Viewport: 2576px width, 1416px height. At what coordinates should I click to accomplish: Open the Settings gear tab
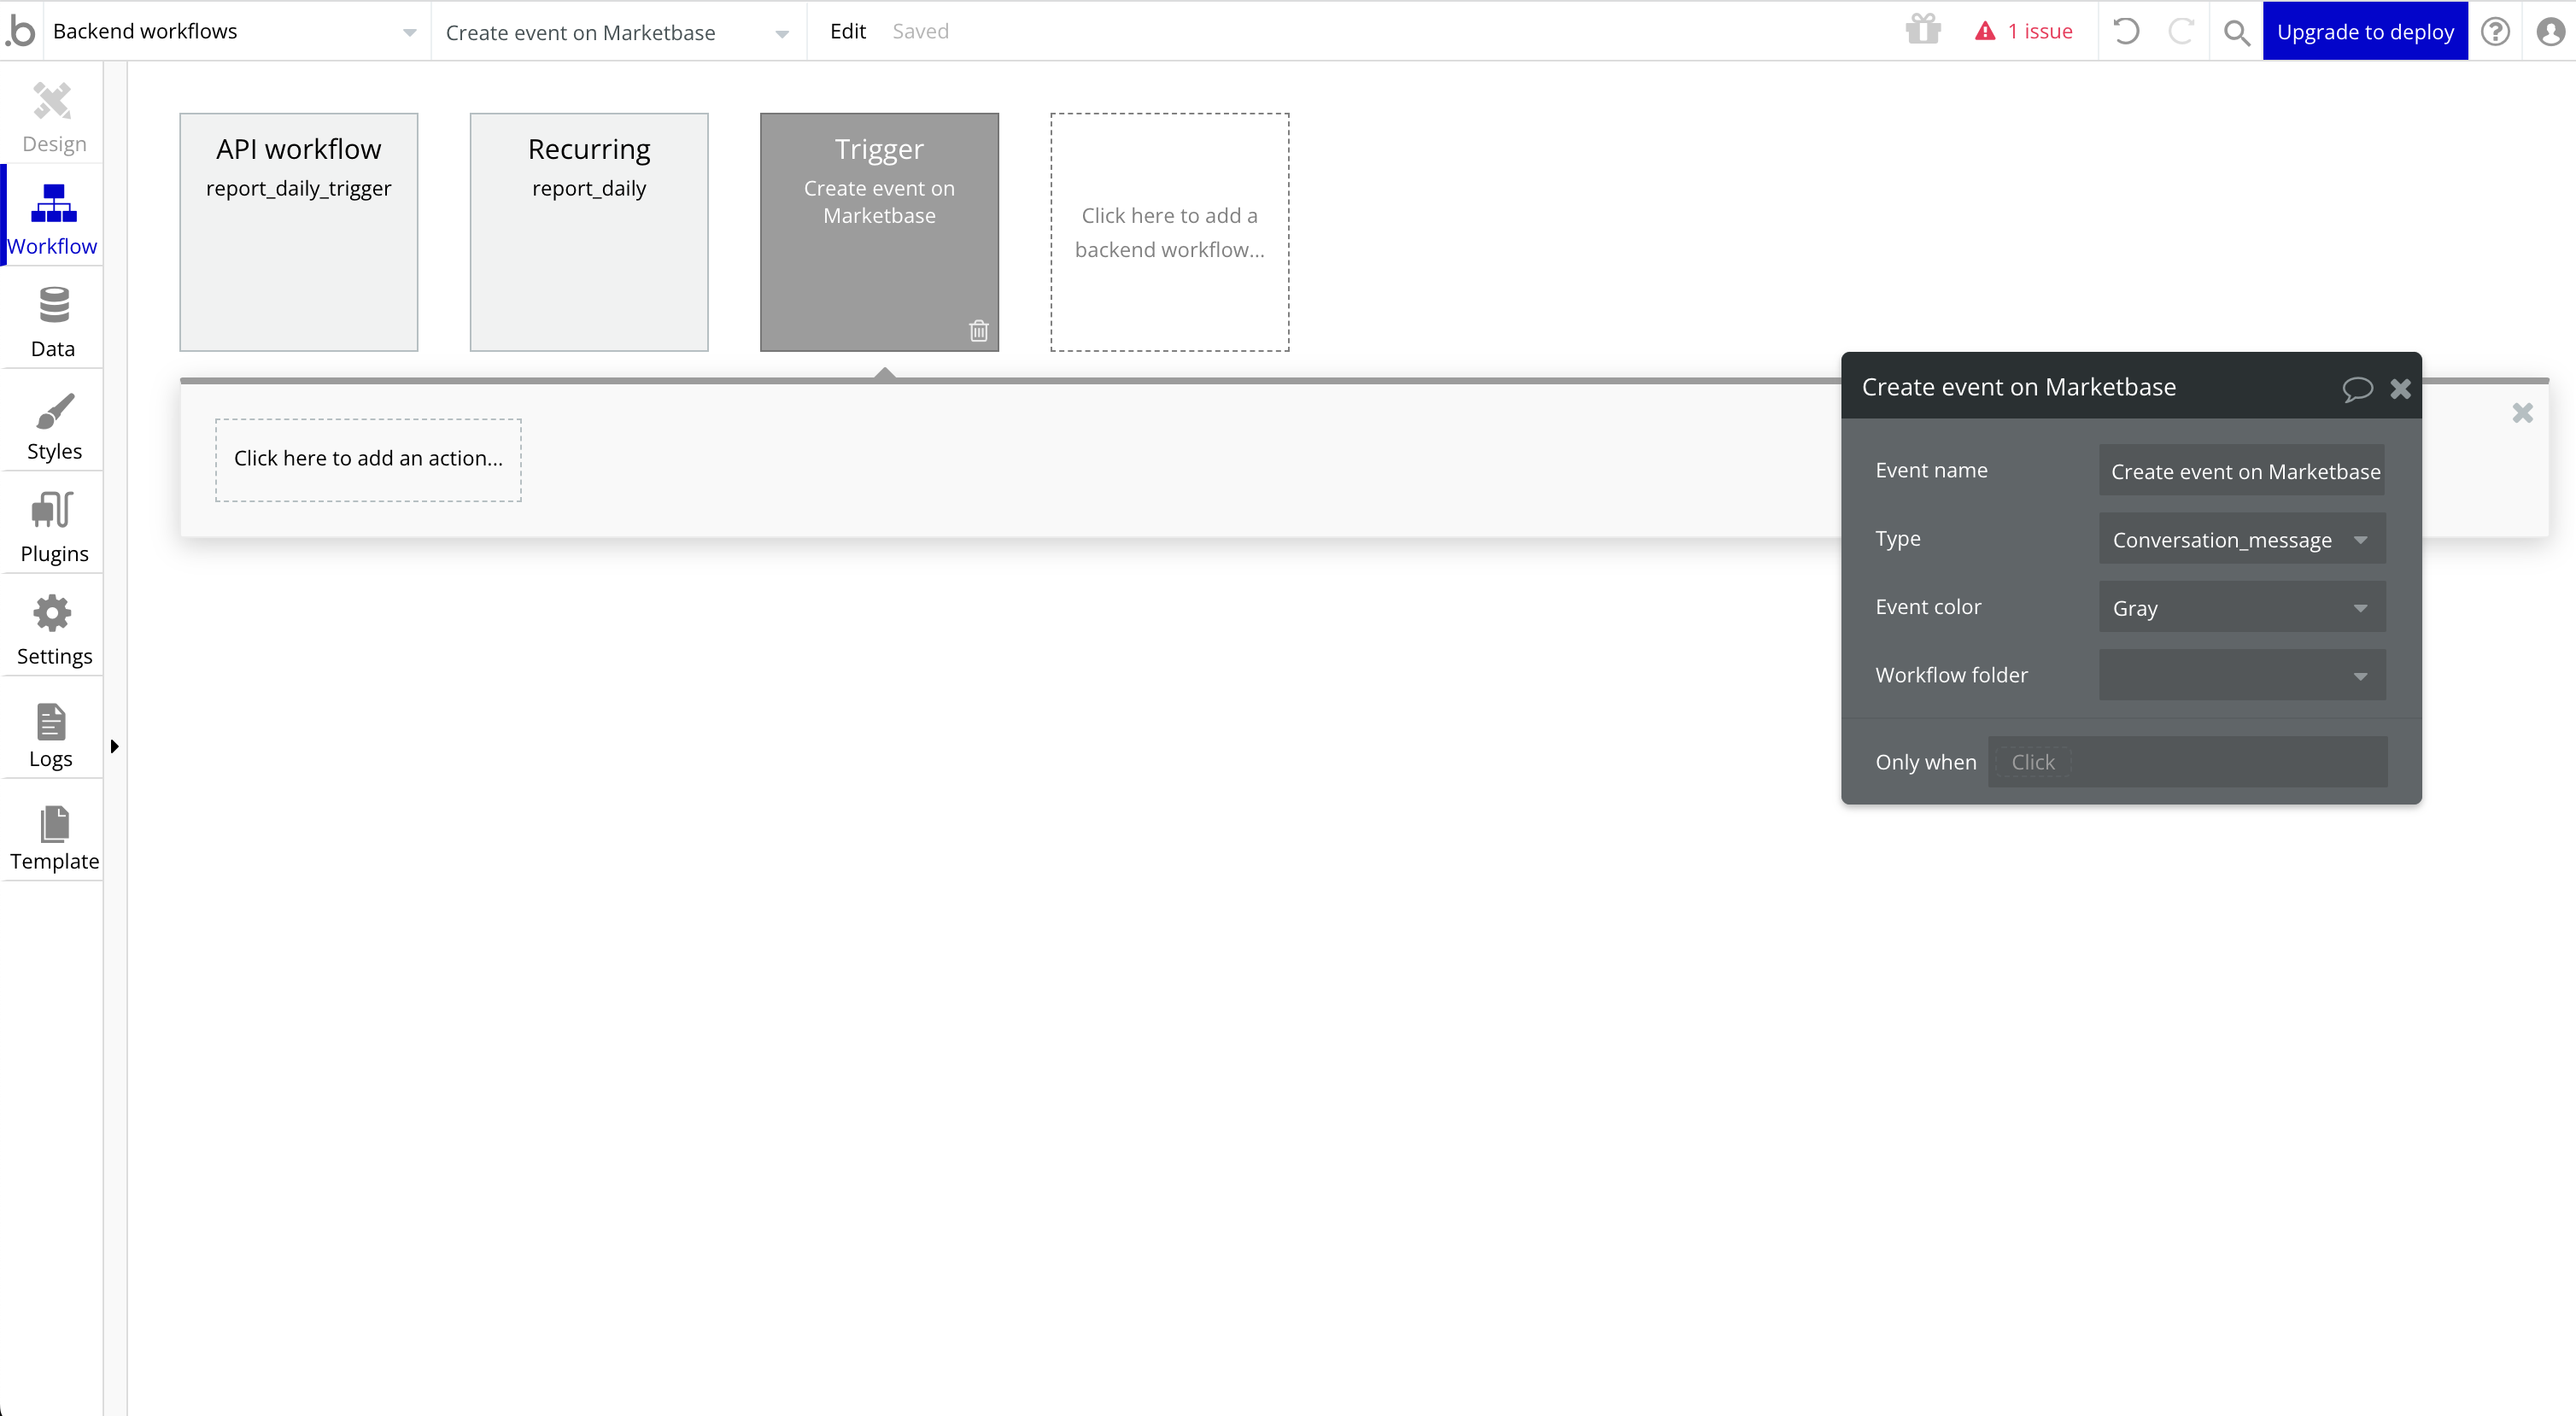[x=53, y=614]
